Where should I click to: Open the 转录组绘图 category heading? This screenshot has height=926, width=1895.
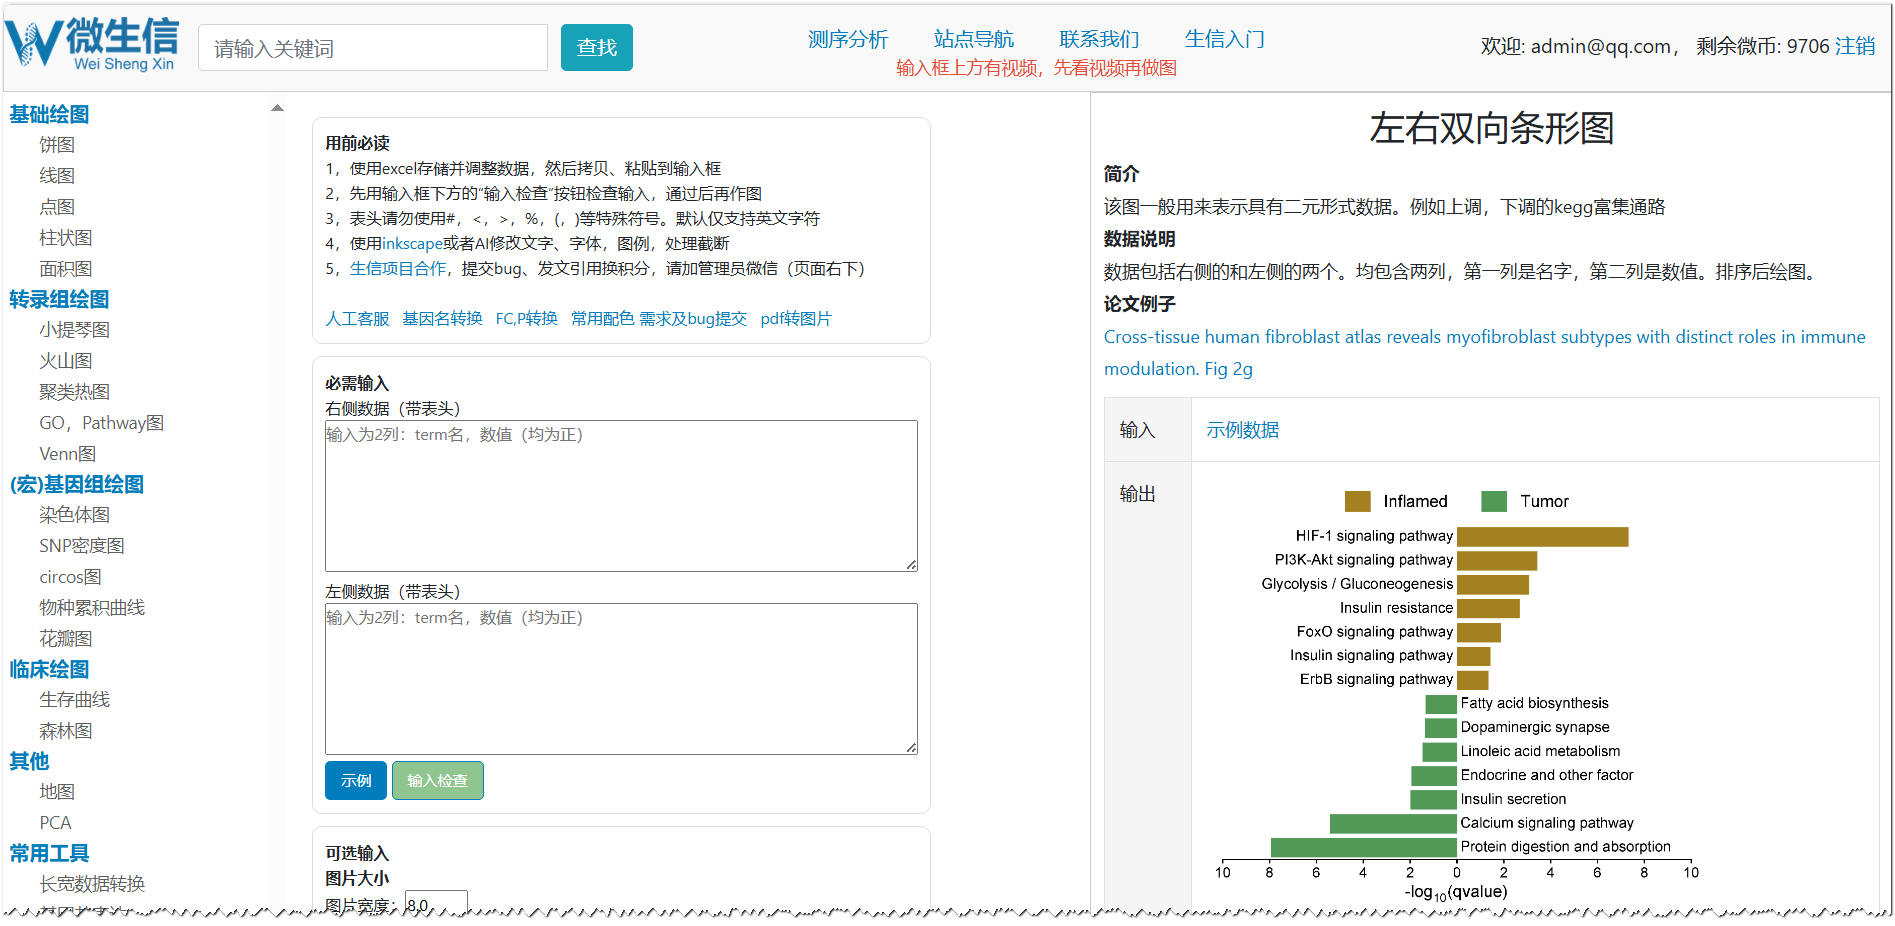(x=59, y=299)
